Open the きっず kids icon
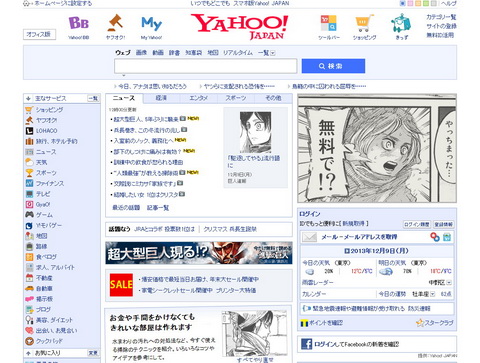 pyautogui.click(x=401, y=23)
